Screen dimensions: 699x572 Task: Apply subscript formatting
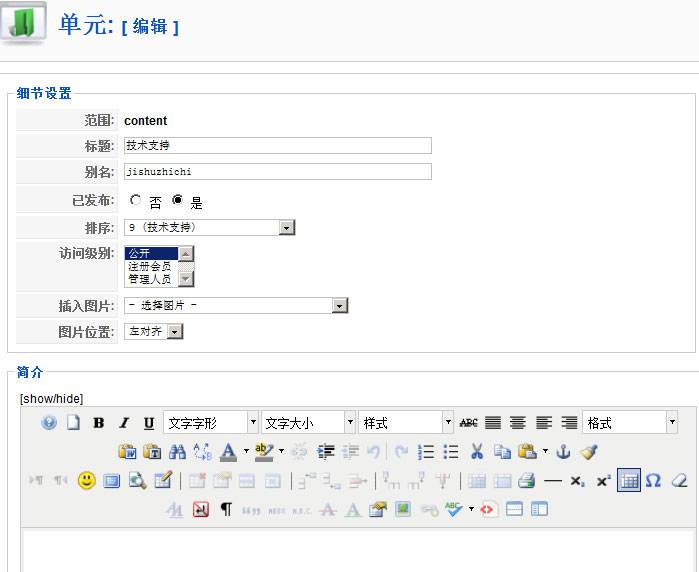tap(577, 481)
